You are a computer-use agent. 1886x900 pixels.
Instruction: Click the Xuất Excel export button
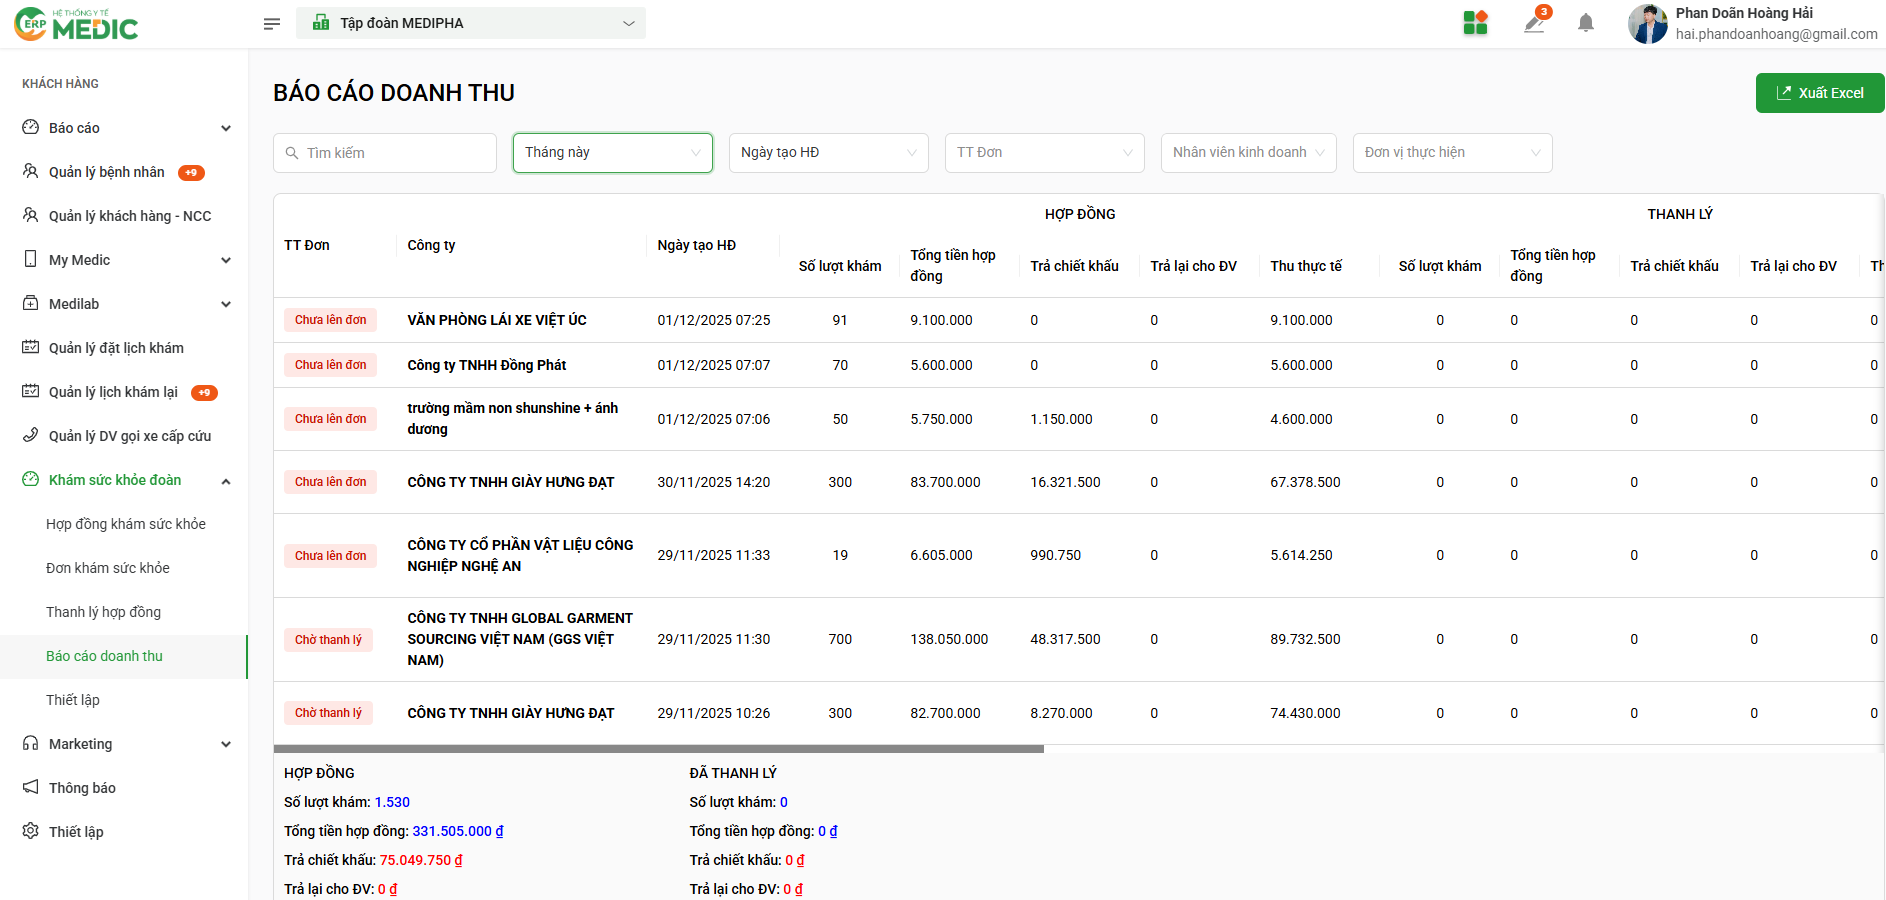pyautogui.click(x=1819, y=93)
